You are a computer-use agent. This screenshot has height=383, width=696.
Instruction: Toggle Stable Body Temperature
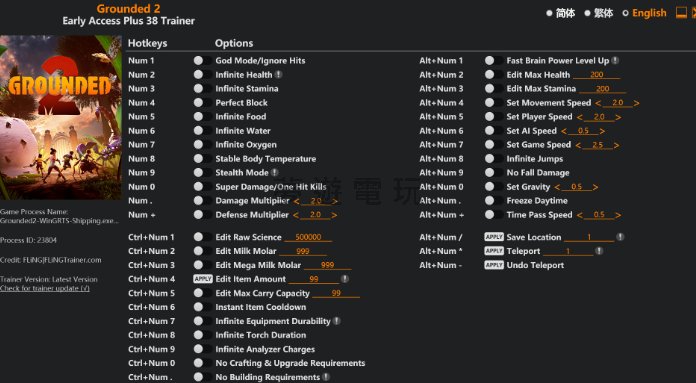[x=202, y=158]
